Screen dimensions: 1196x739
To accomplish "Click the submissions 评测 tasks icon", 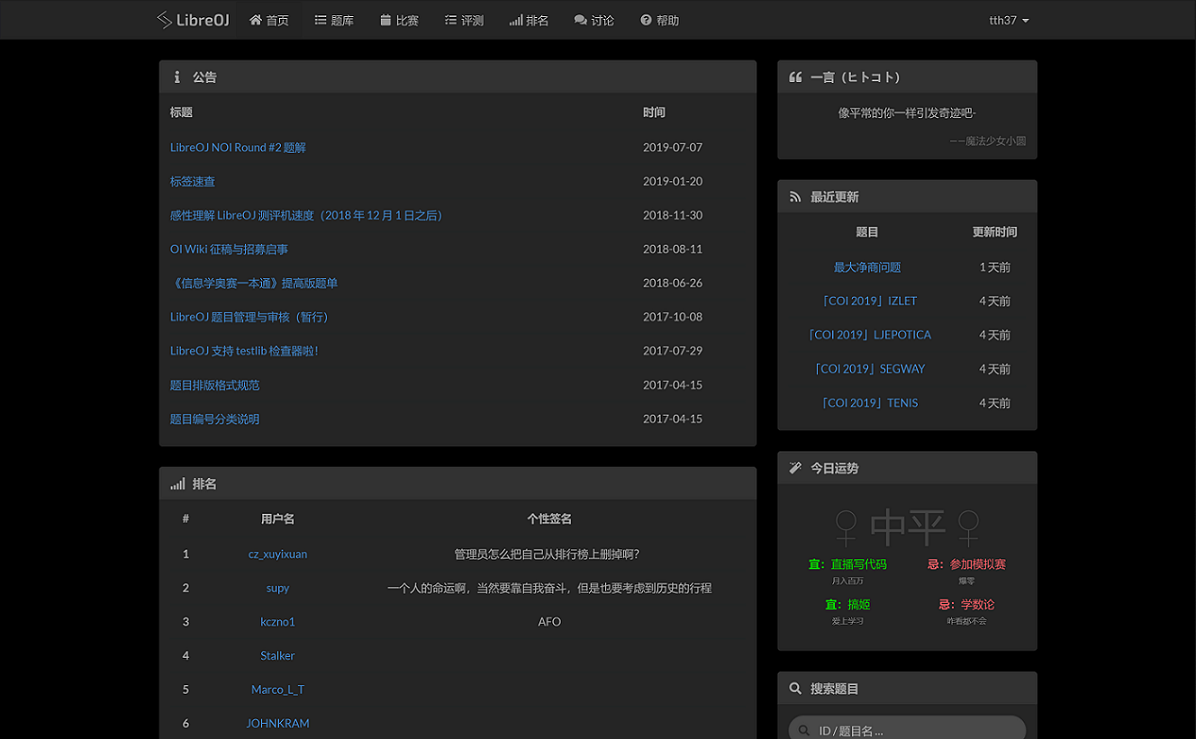I will point(451,20).
